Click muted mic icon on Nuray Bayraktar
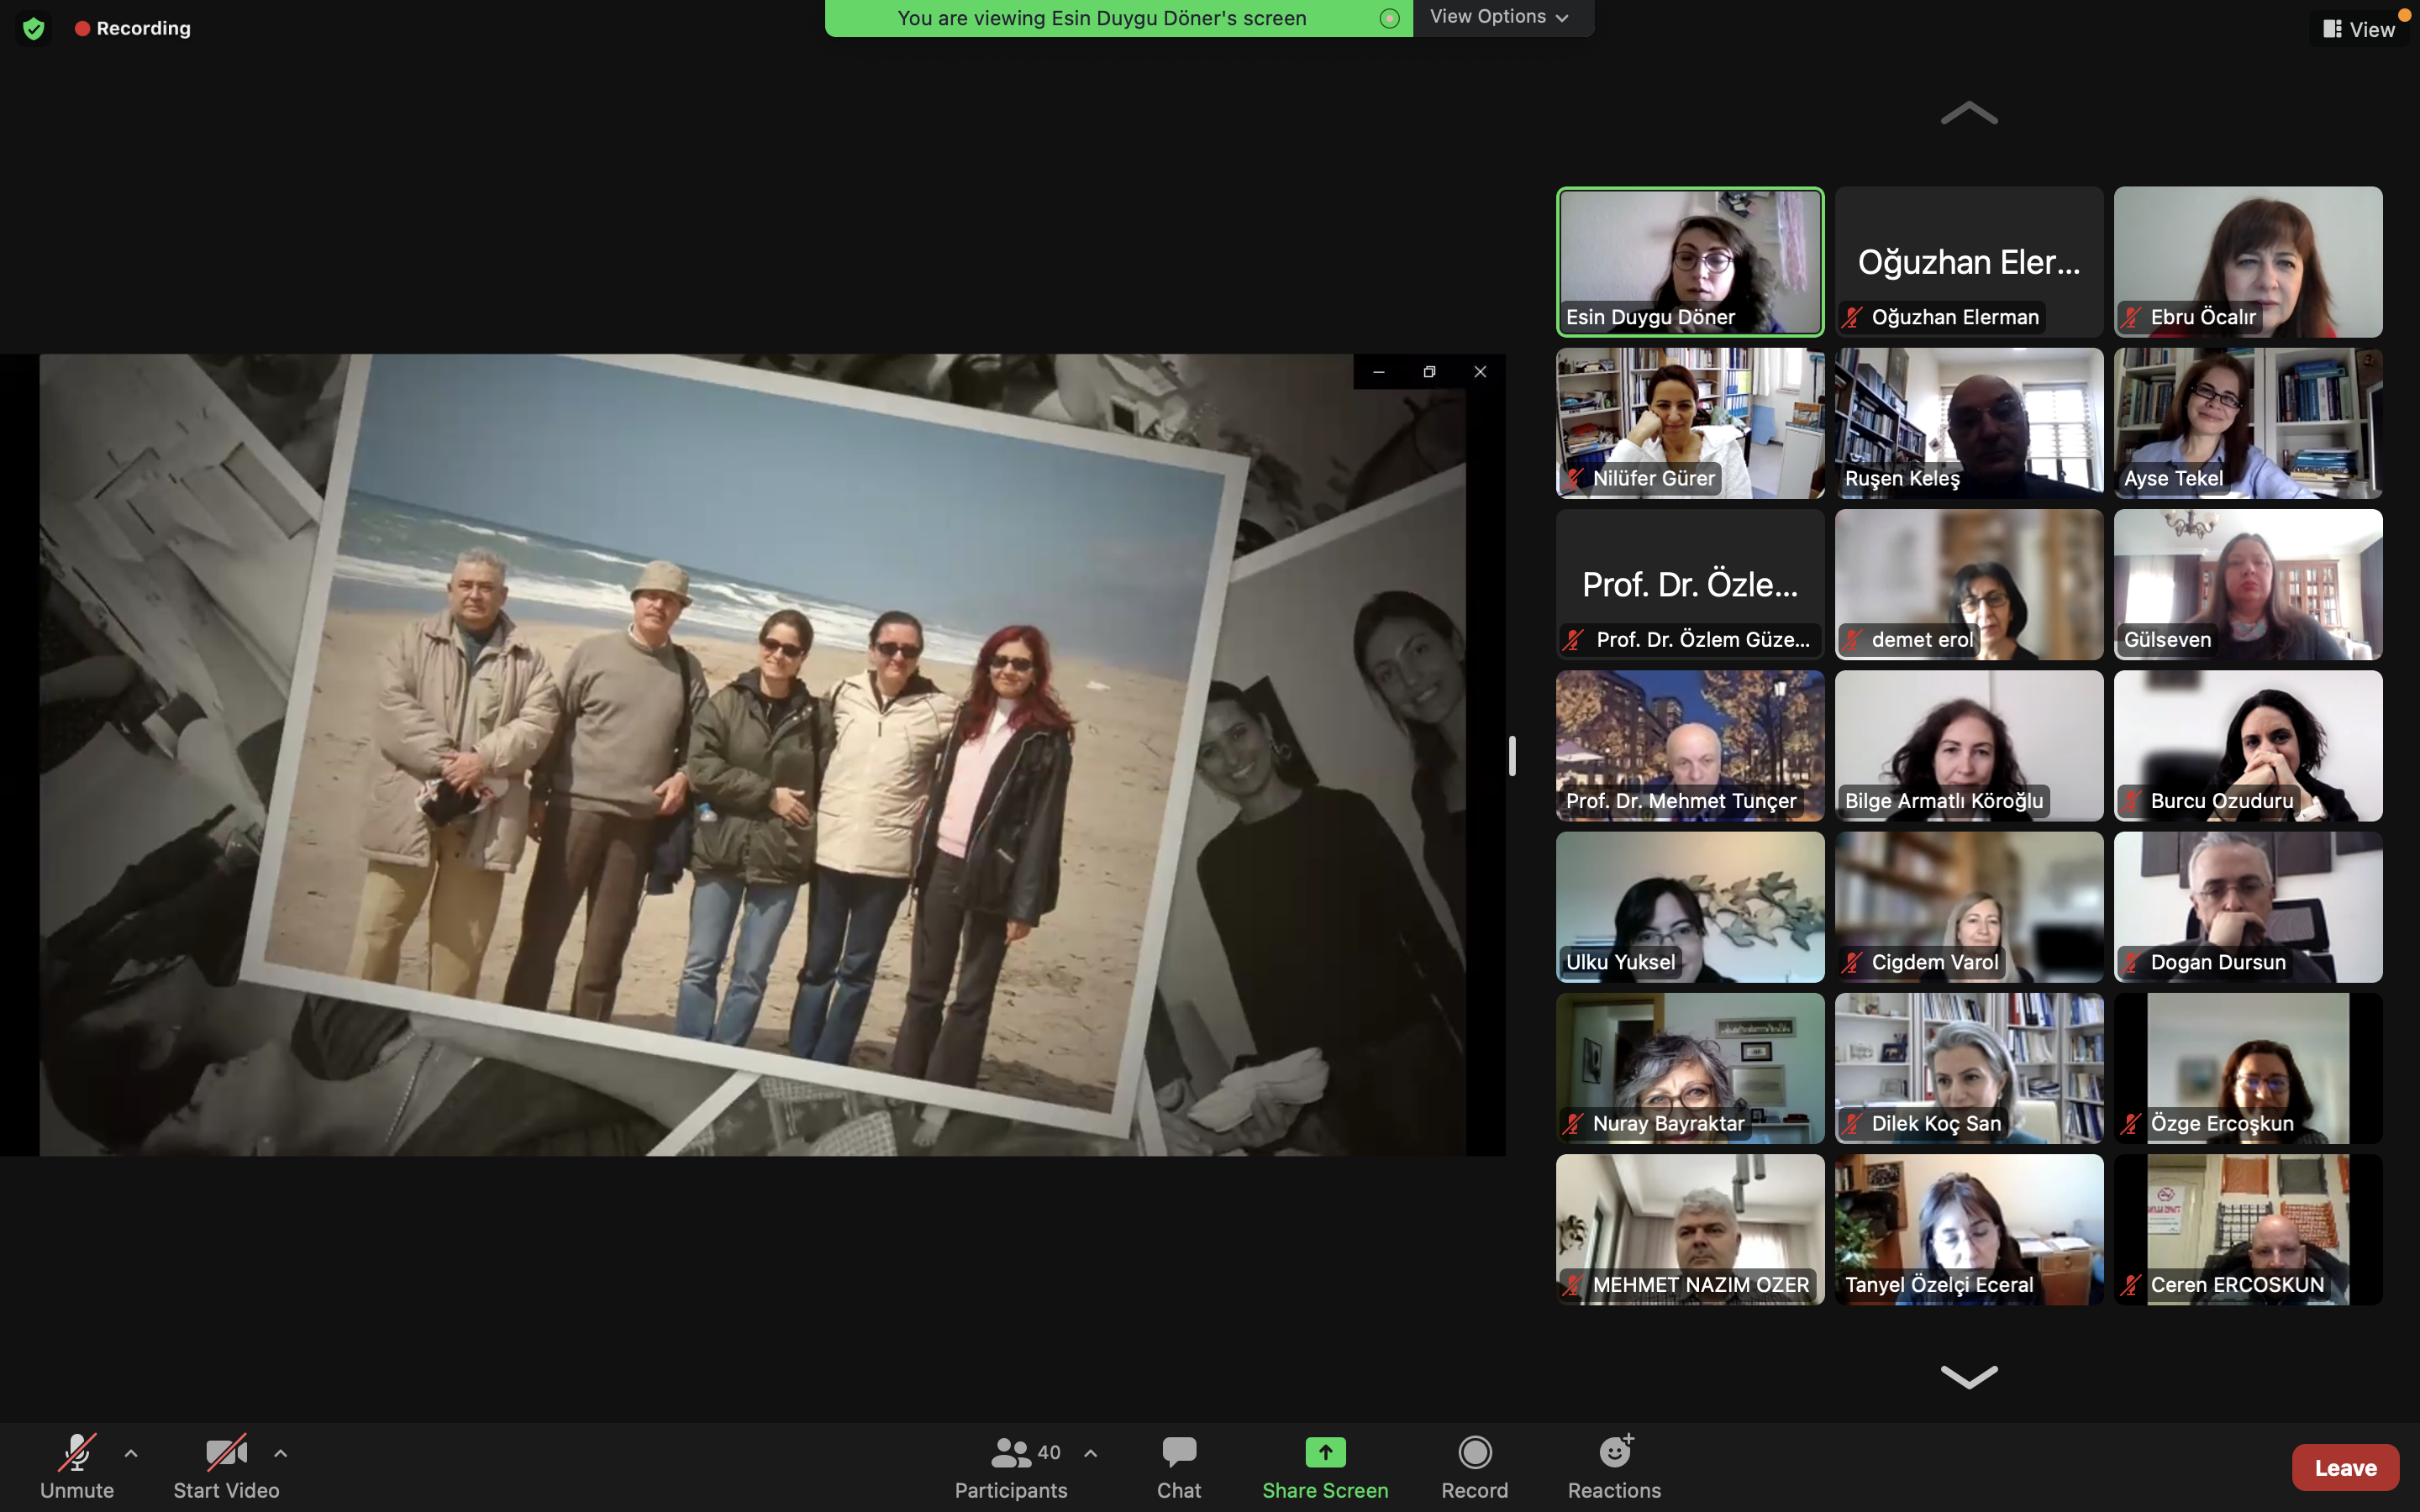 pyautogui.click(x=1573, y=1124)
